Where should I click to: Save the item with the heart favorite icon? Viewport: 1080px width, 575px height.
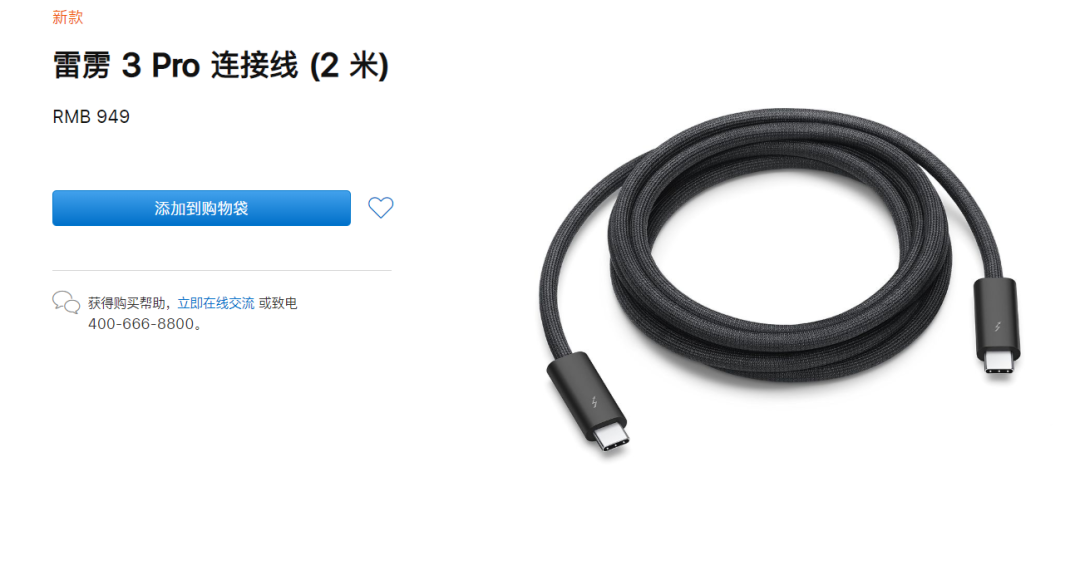(x=380, y=207)
